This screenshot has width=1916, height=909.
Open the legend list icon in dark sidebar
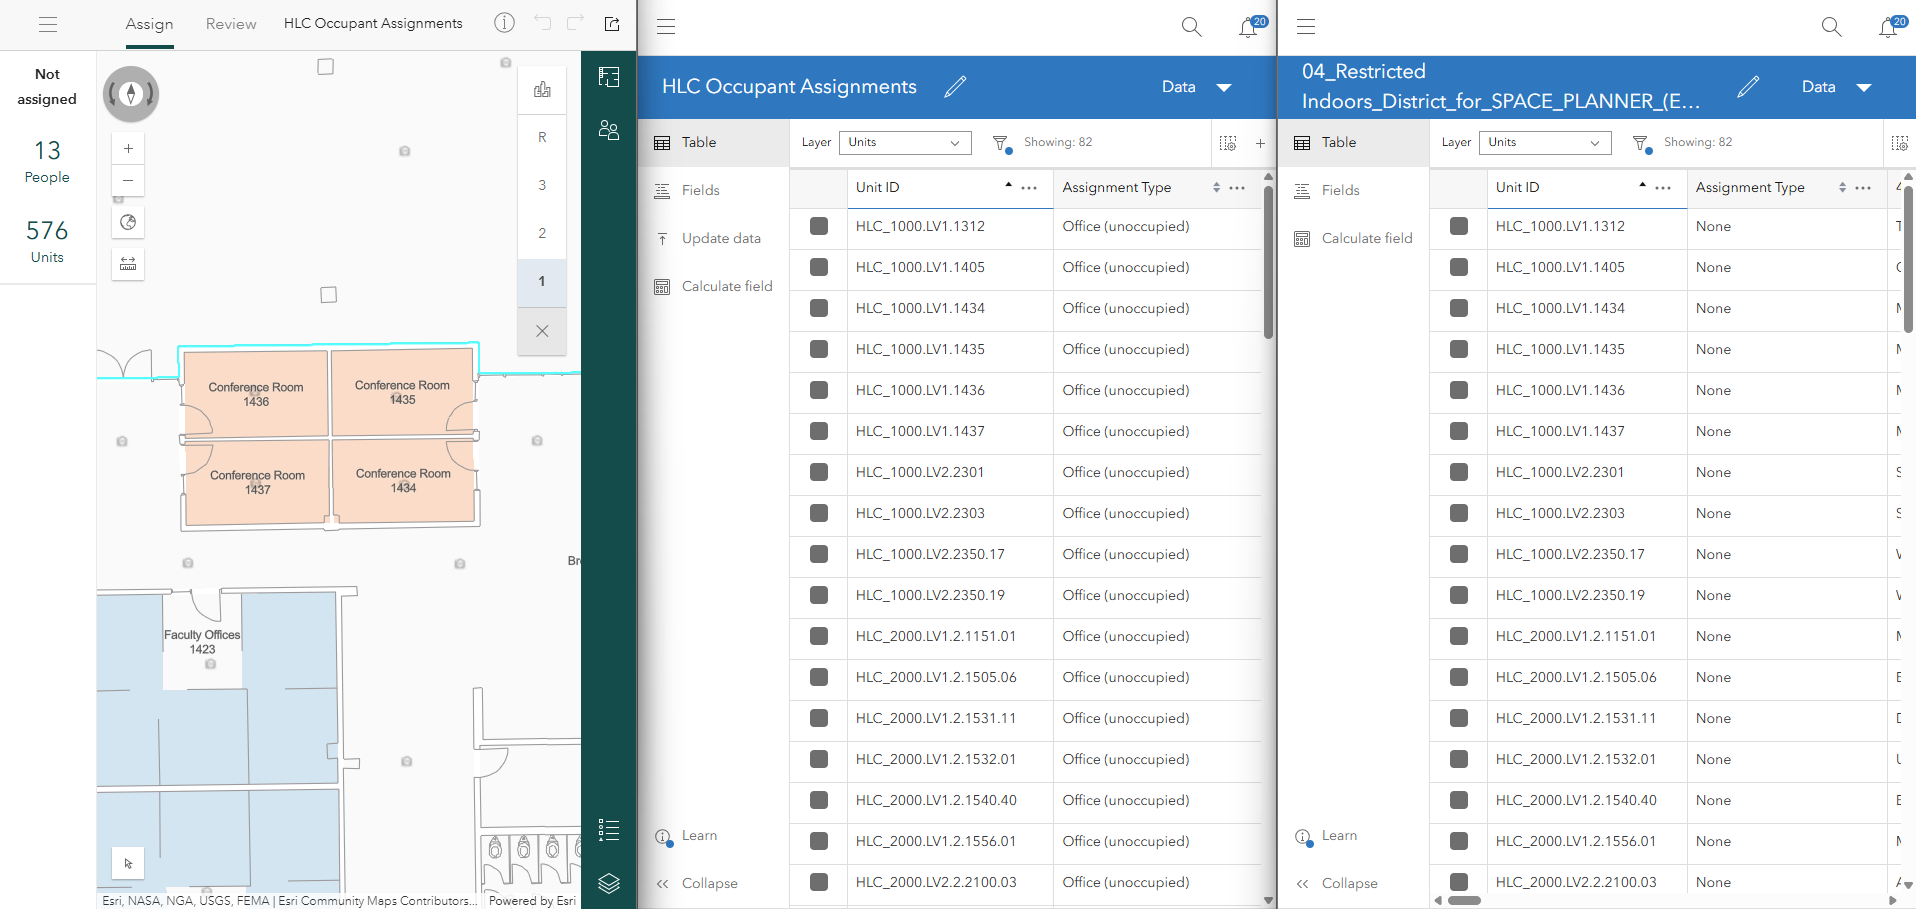(609, 830)
